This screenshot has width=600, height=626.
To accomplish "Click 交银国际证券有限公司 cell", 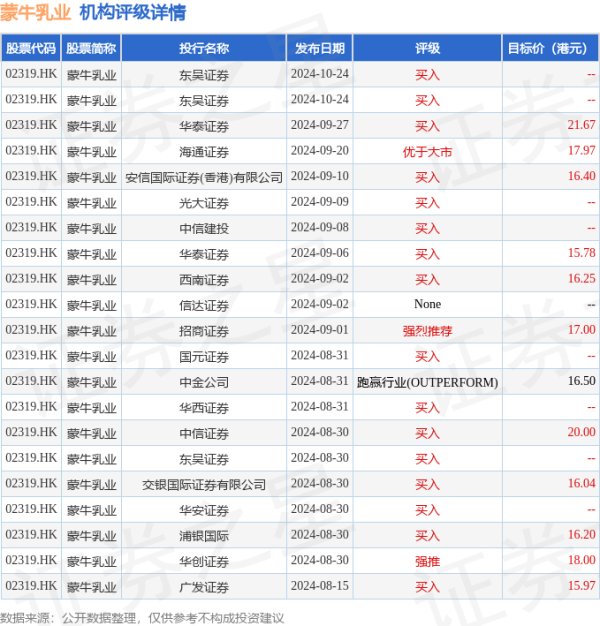I will [x=204, y=484].
